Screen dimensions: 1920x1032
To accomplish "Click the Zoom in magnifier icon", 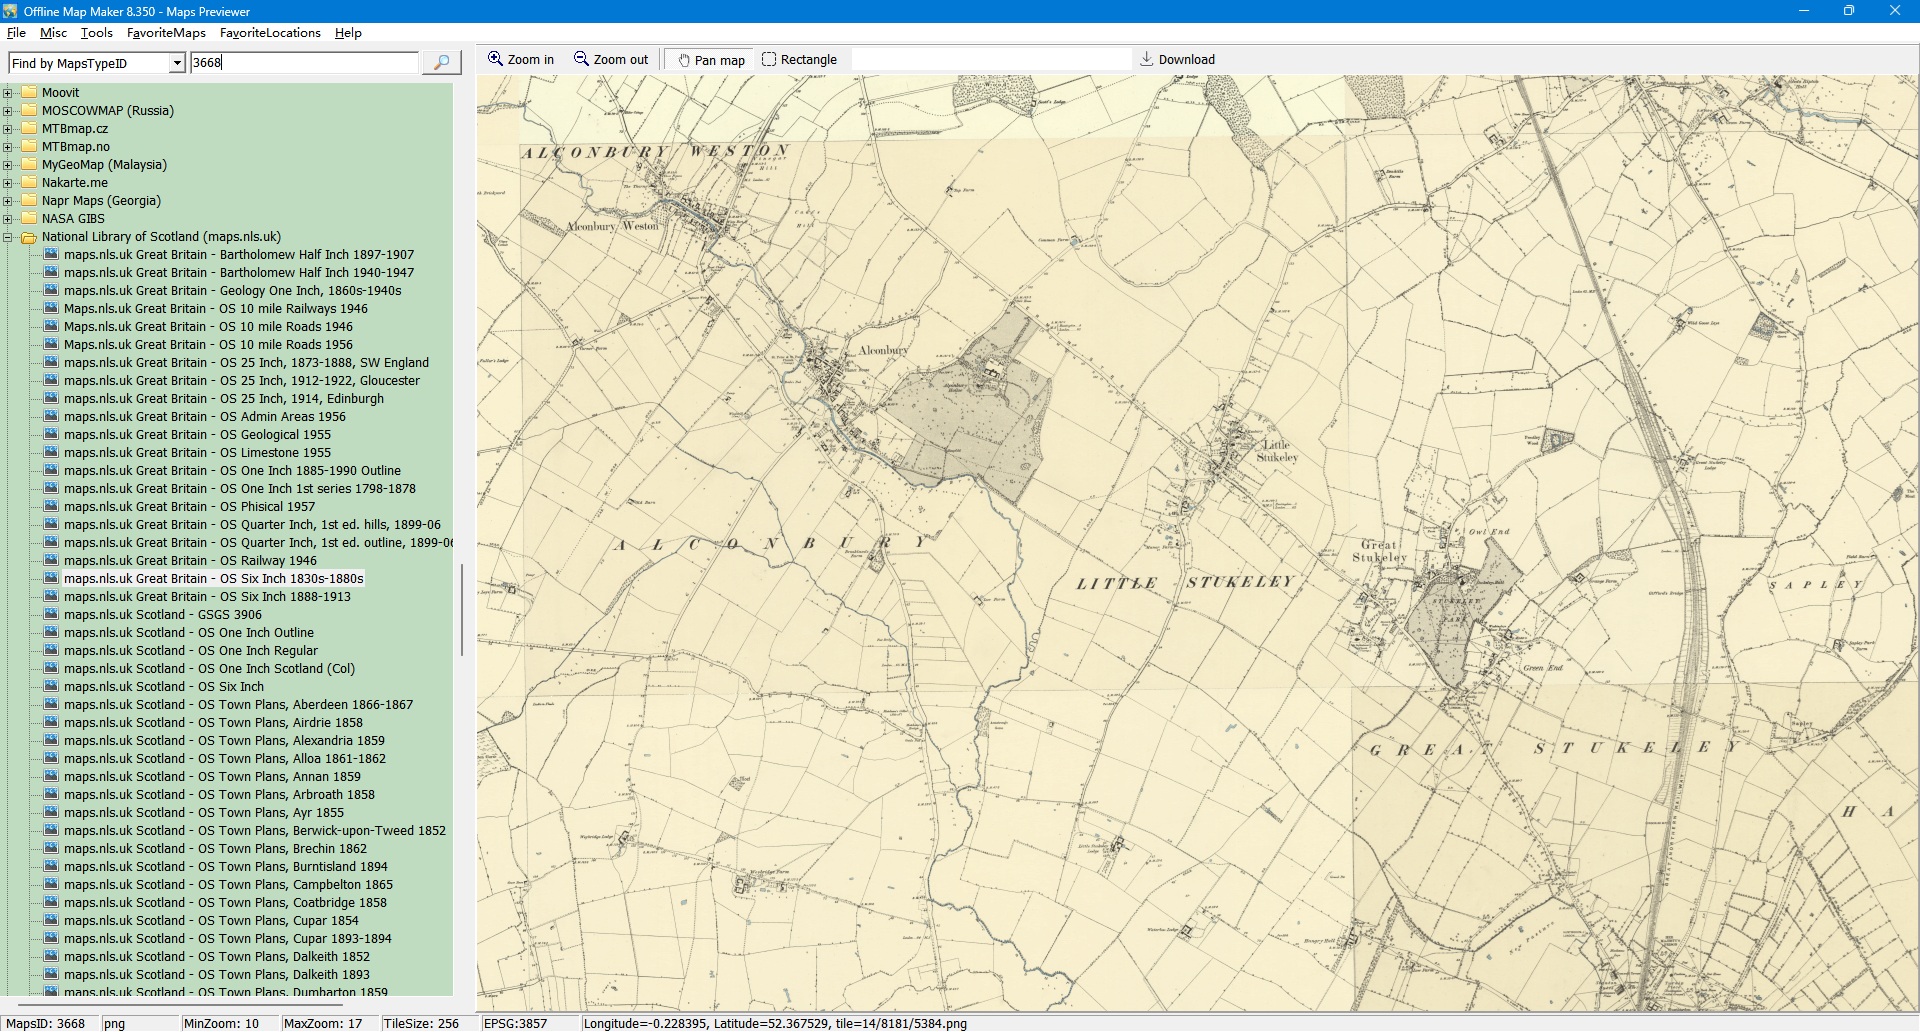I will point(495,59).
